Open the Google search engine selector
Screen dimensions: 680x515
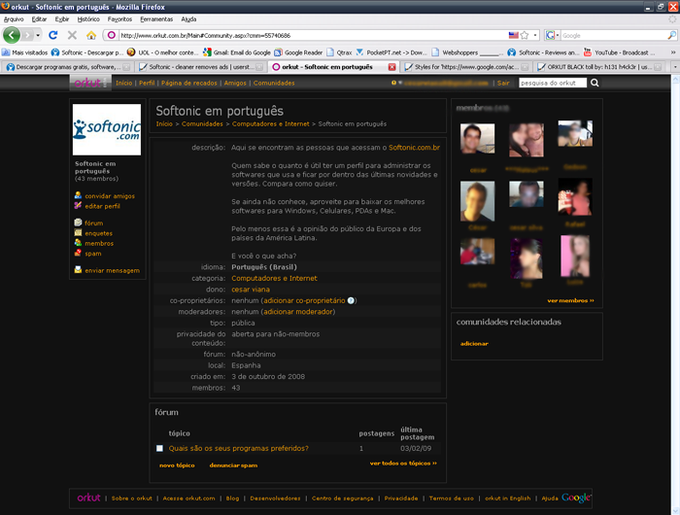click(552, 35)
